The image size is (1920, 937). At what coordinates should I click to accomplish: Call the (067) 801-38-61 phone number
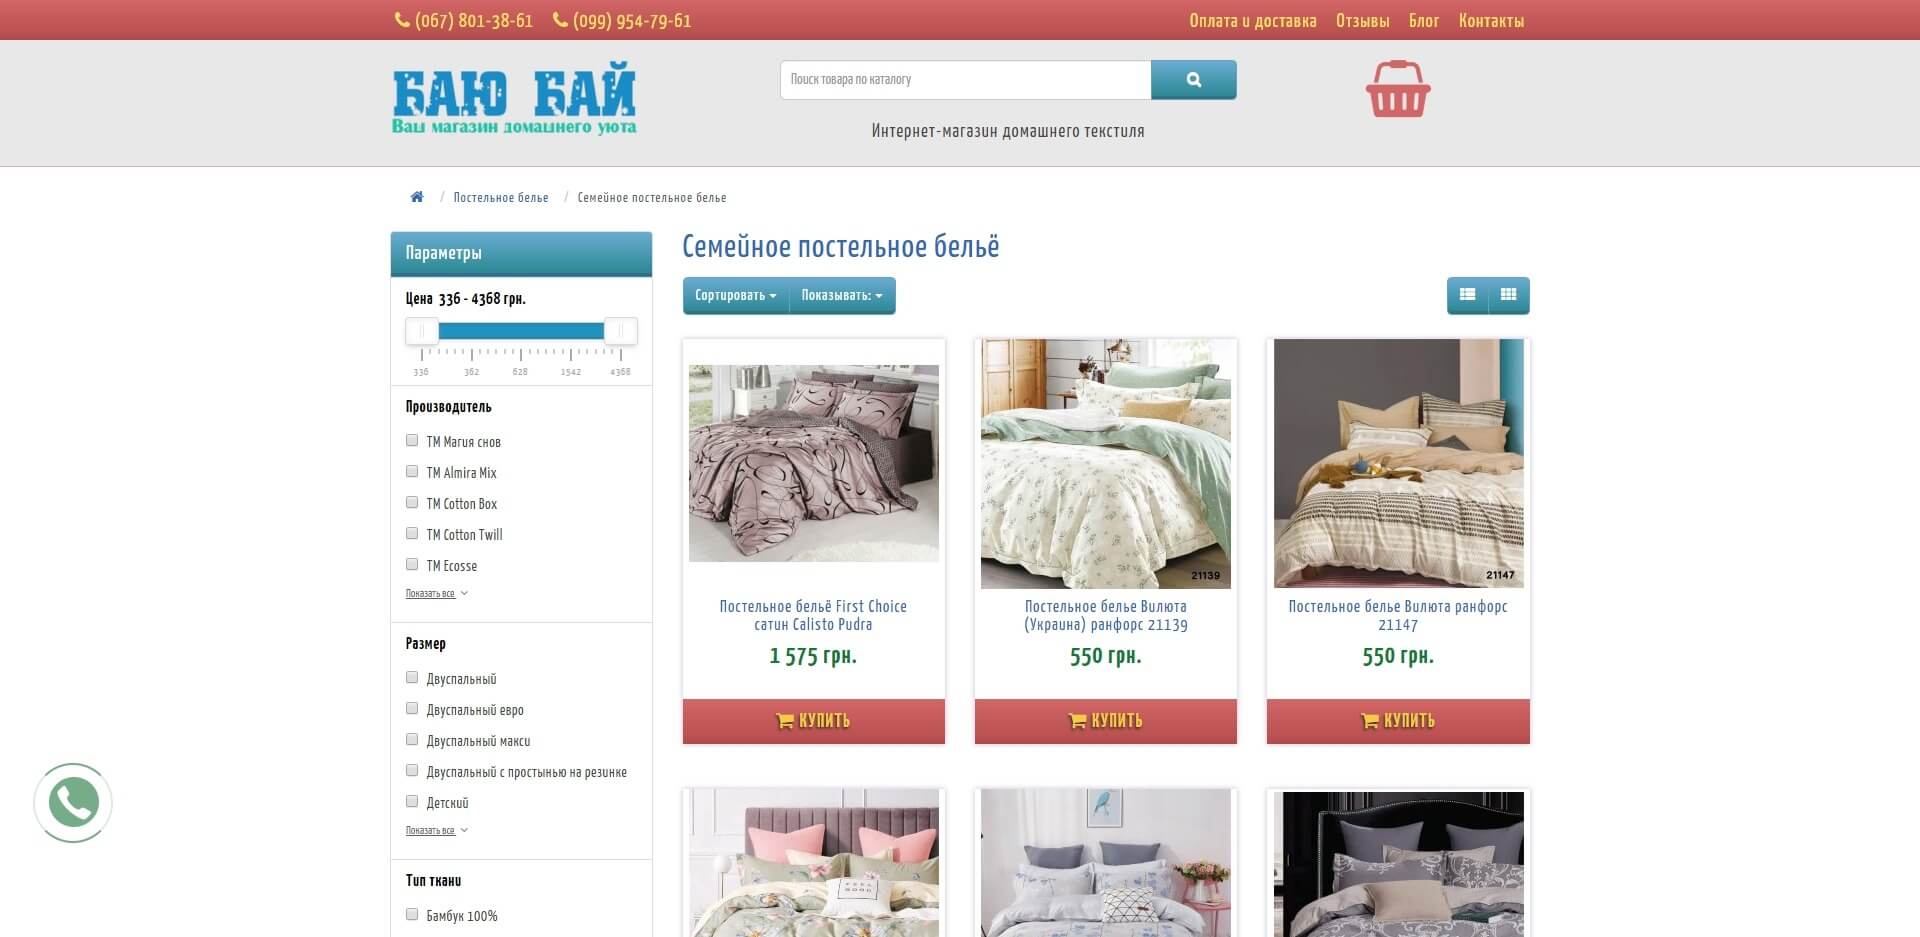click(x=464, y=21)
